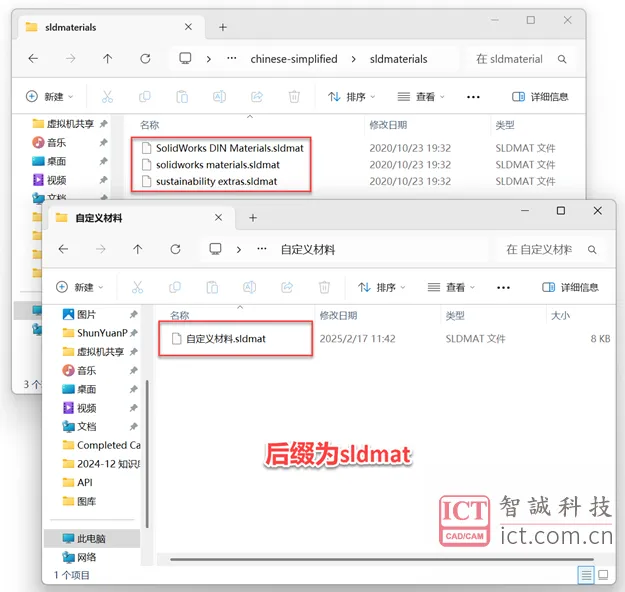Add new tab in sldmaterials window
The width and height of the screenshot is (625, 592).
point(223,27)
